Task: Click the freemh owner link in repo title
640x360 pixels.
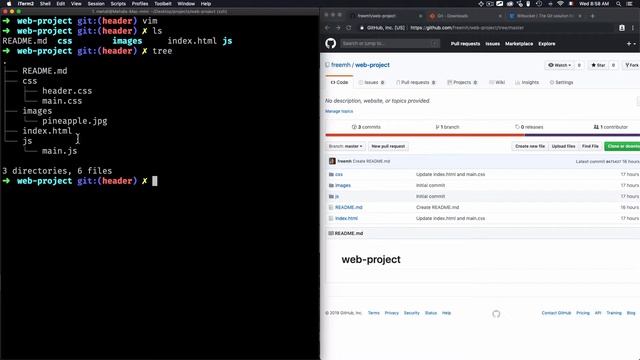Action: tap(341, 65)
